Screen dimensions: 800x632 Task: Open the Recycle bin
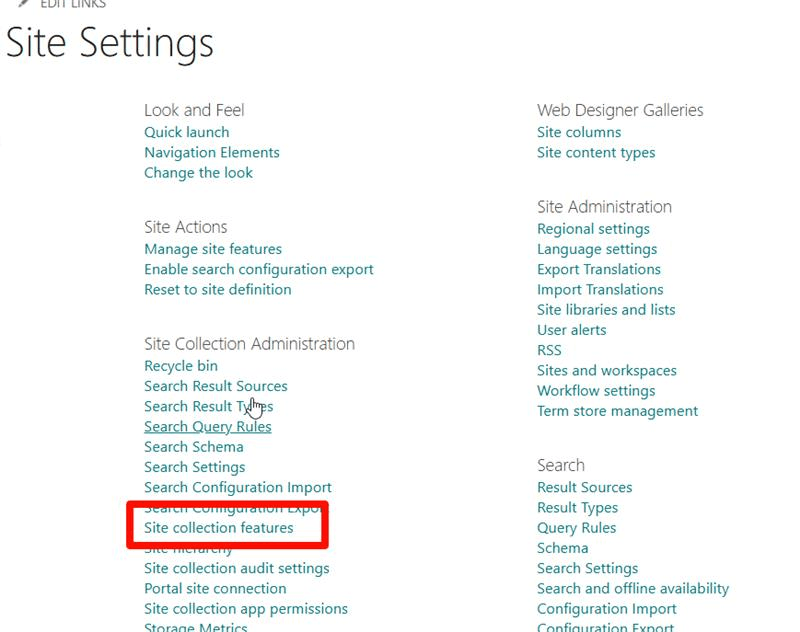coord(180,365)
